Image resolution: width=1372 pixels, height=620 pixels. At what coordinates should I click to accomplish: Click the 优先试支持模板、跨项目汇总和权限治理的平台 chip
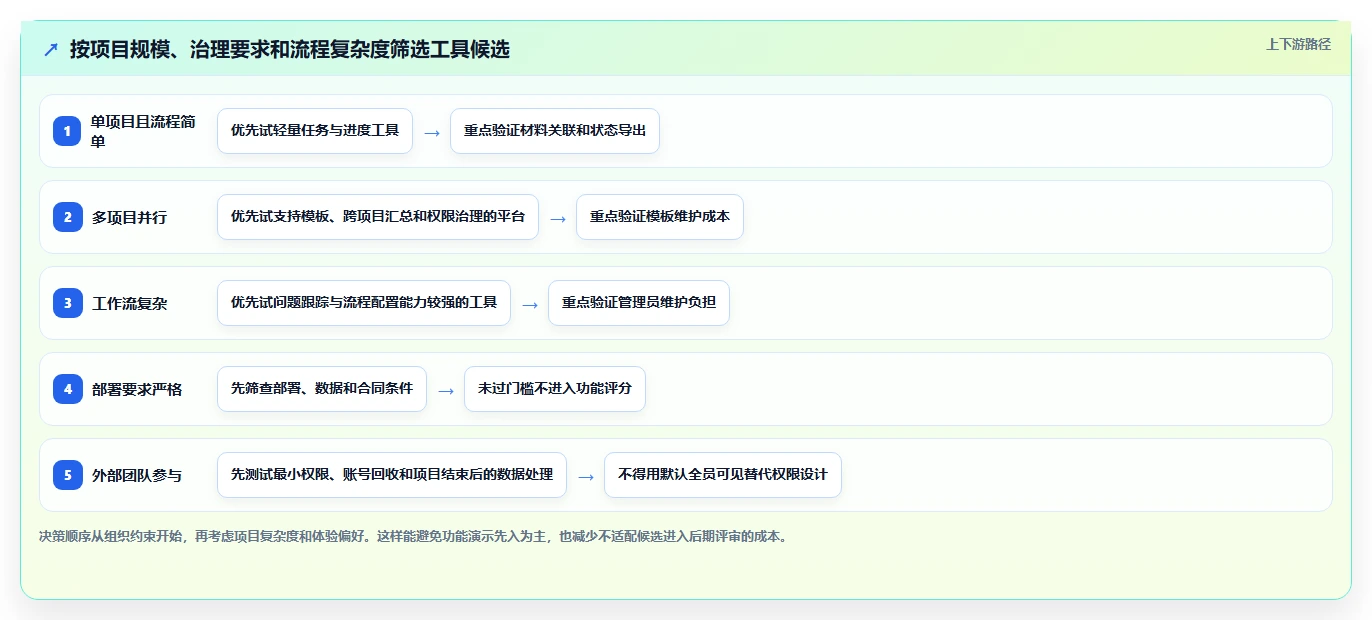pyautogui.click(x=378, y=217)
